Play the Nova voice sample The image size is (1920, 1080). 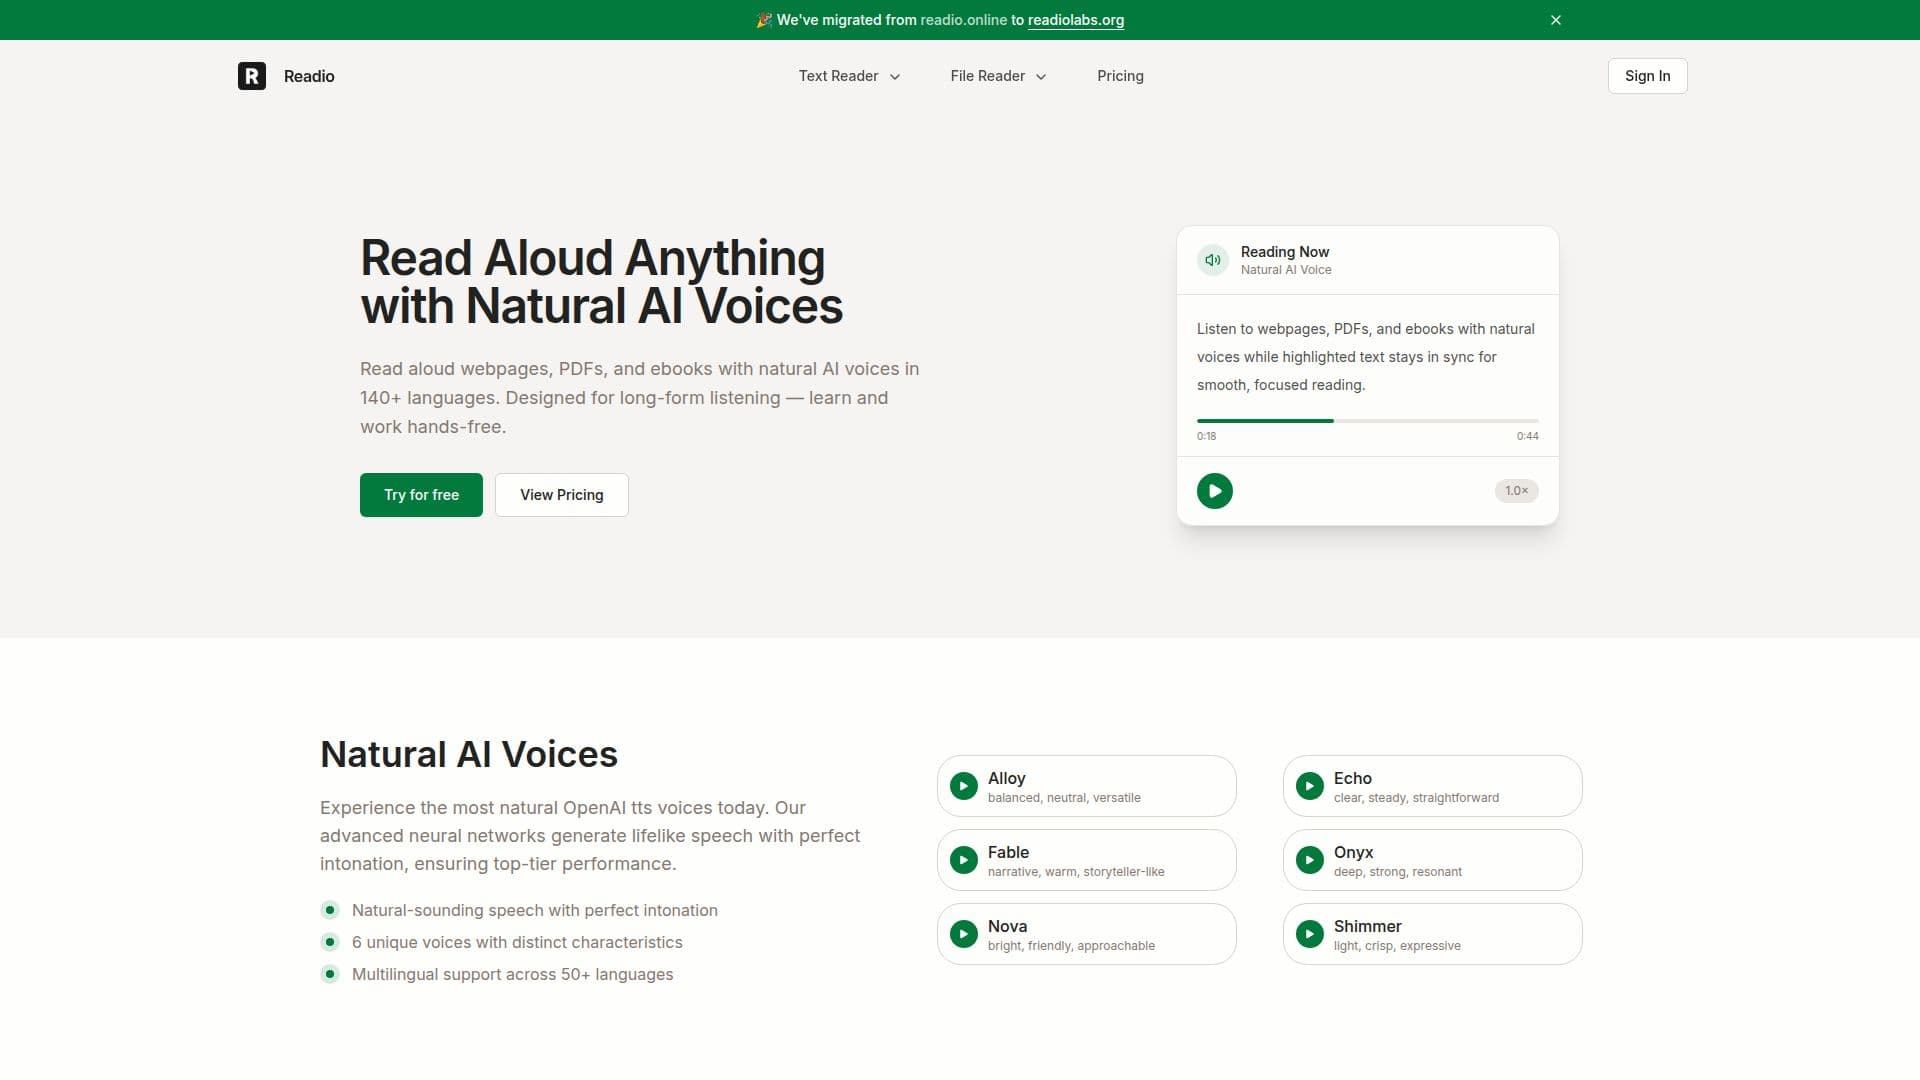click(x=964, y=934)
